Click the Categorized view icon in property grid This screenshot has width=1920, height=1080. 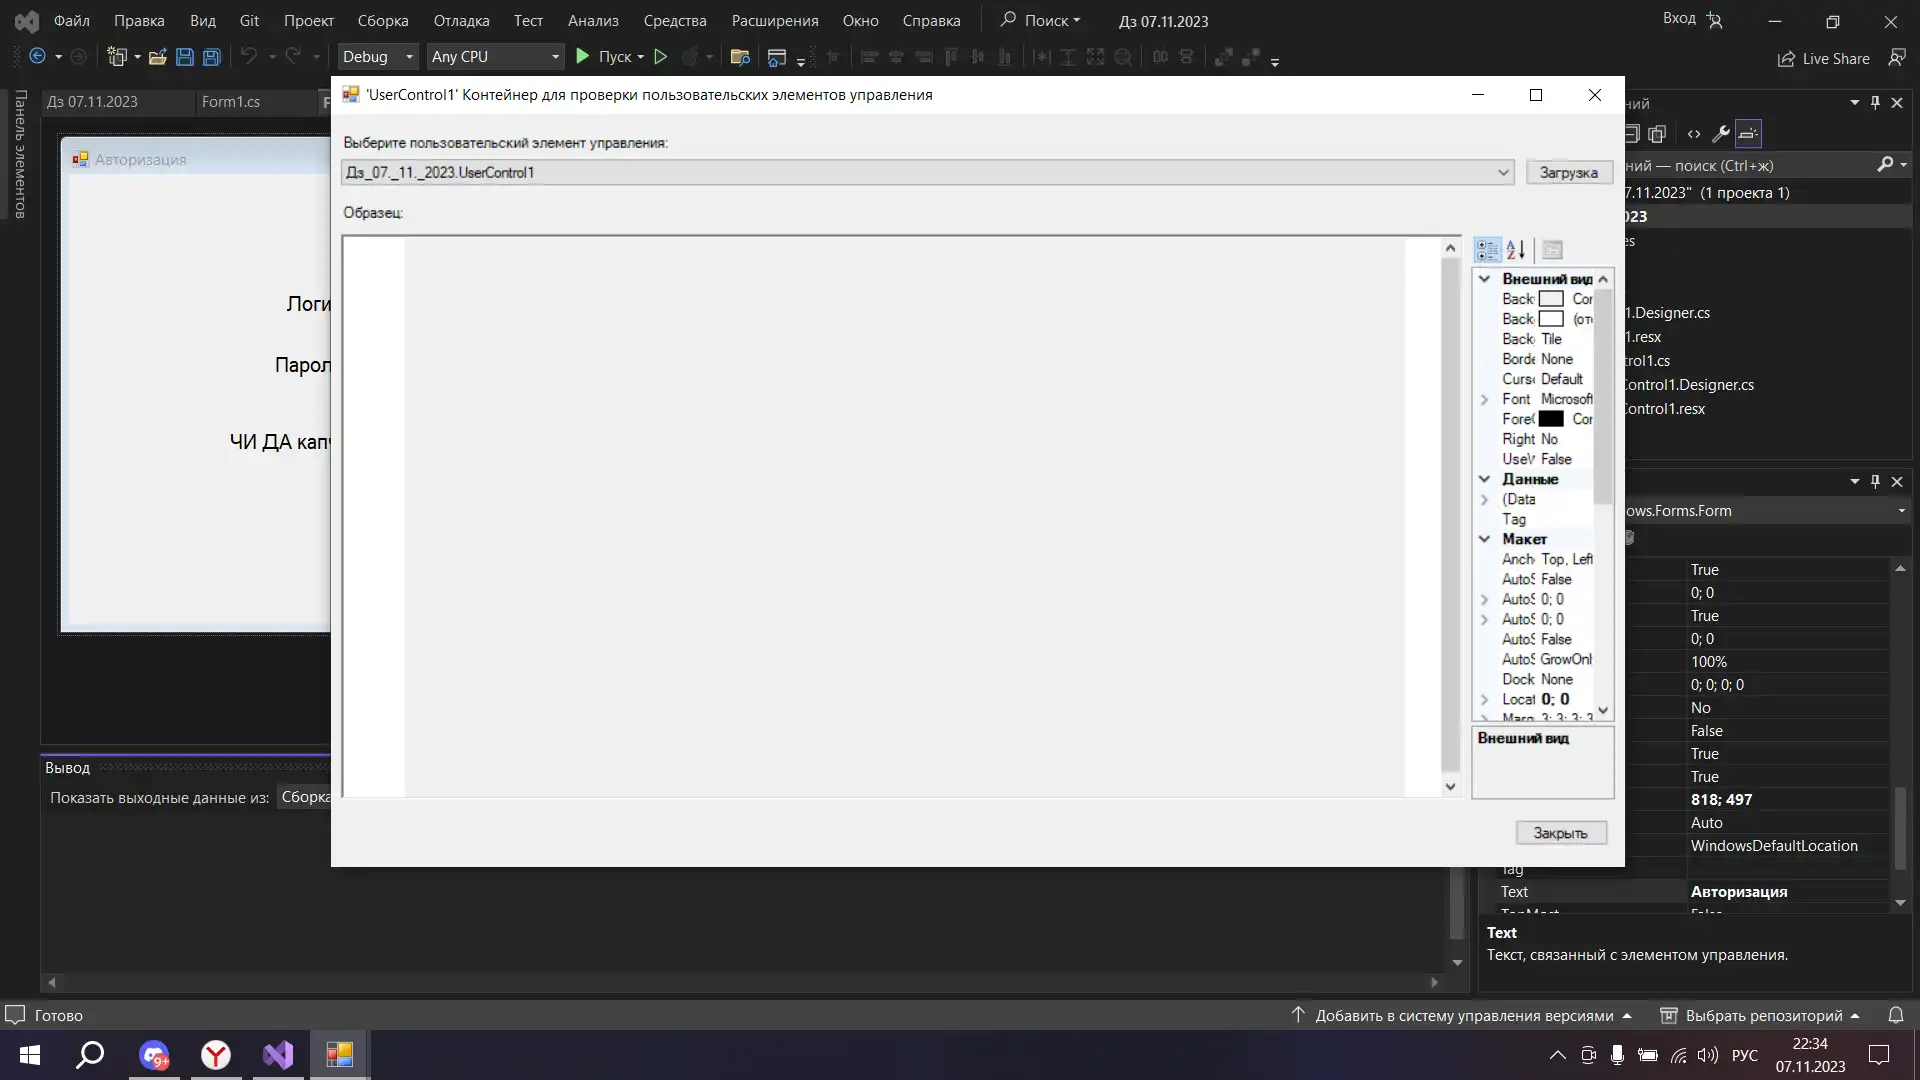click(1488, 250)
